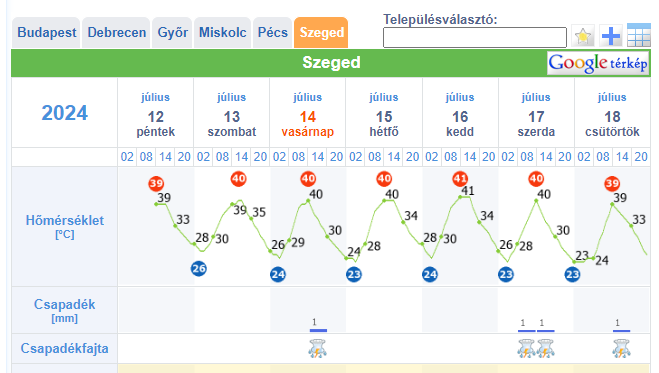Click the blue plus add-city icon
This screenshot has width=659, height=373.
(611, 36)
